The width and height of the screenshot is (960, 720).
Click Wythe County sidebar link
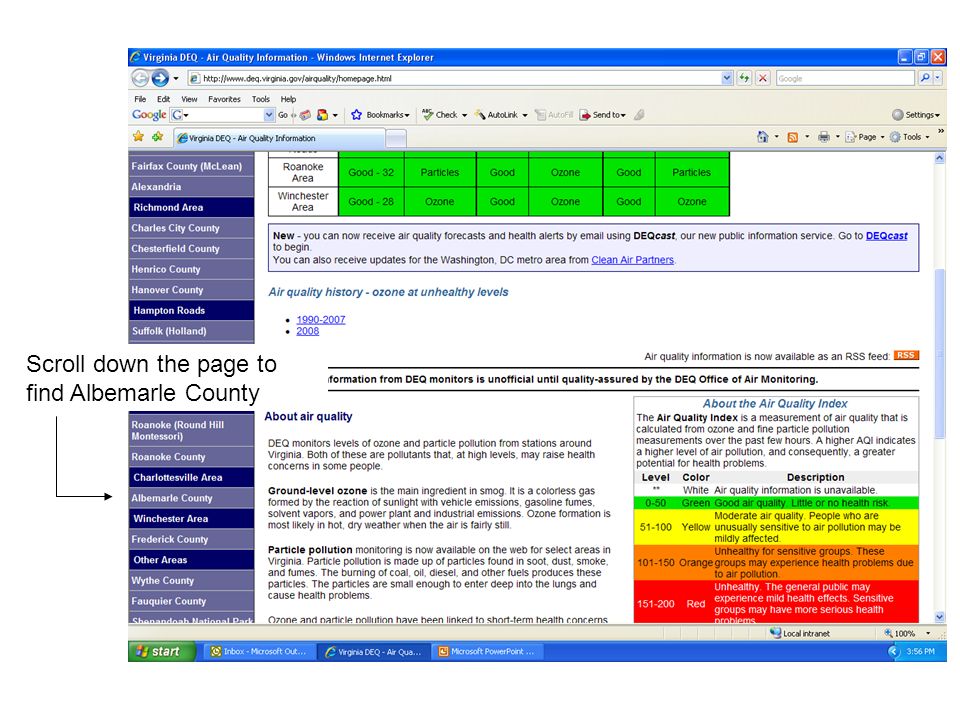[x=191, y=580]
